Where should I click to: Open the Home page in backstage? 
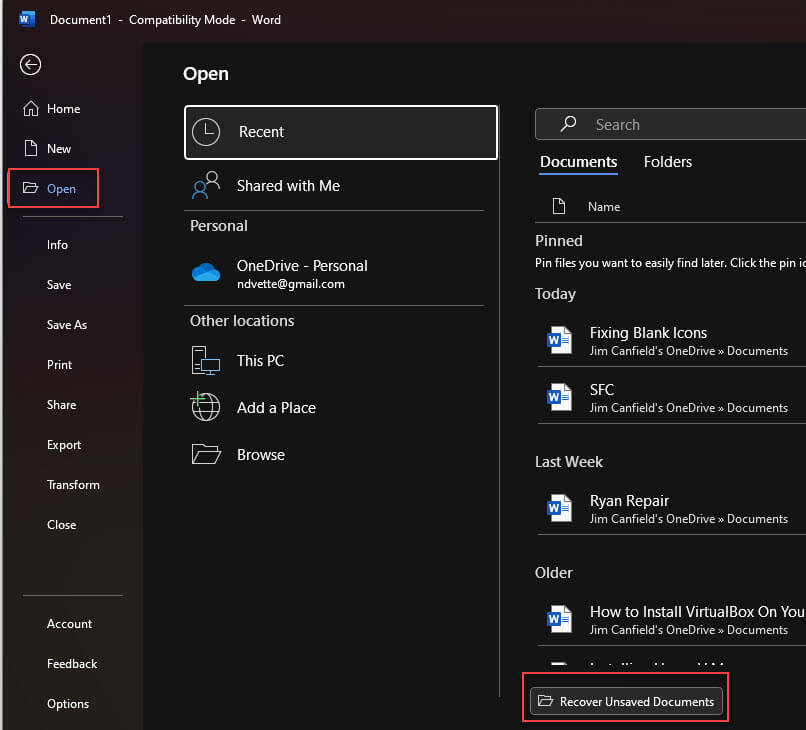(x=64, y=109)
